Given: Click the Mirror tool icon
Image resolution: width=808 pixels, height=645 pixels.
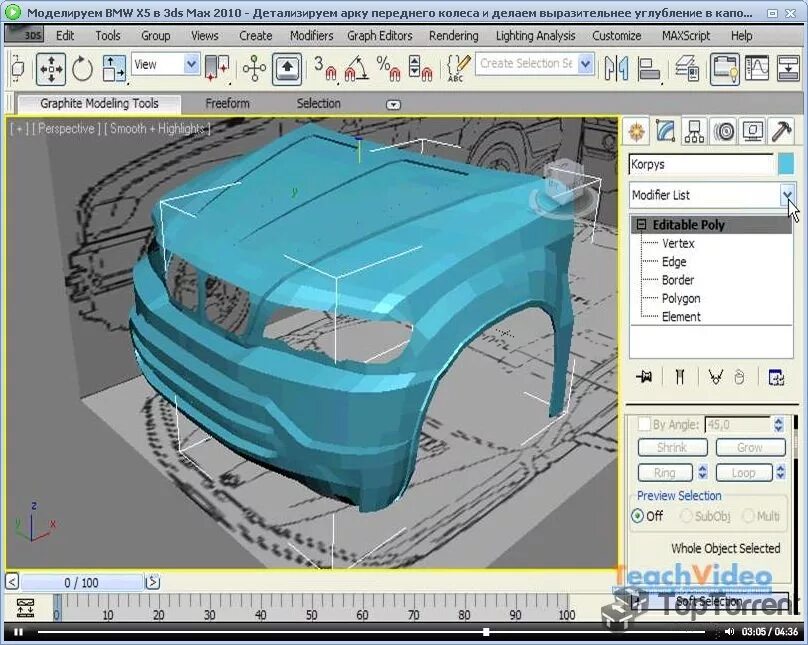Looking at the screenshot, I should click(616, 69).
